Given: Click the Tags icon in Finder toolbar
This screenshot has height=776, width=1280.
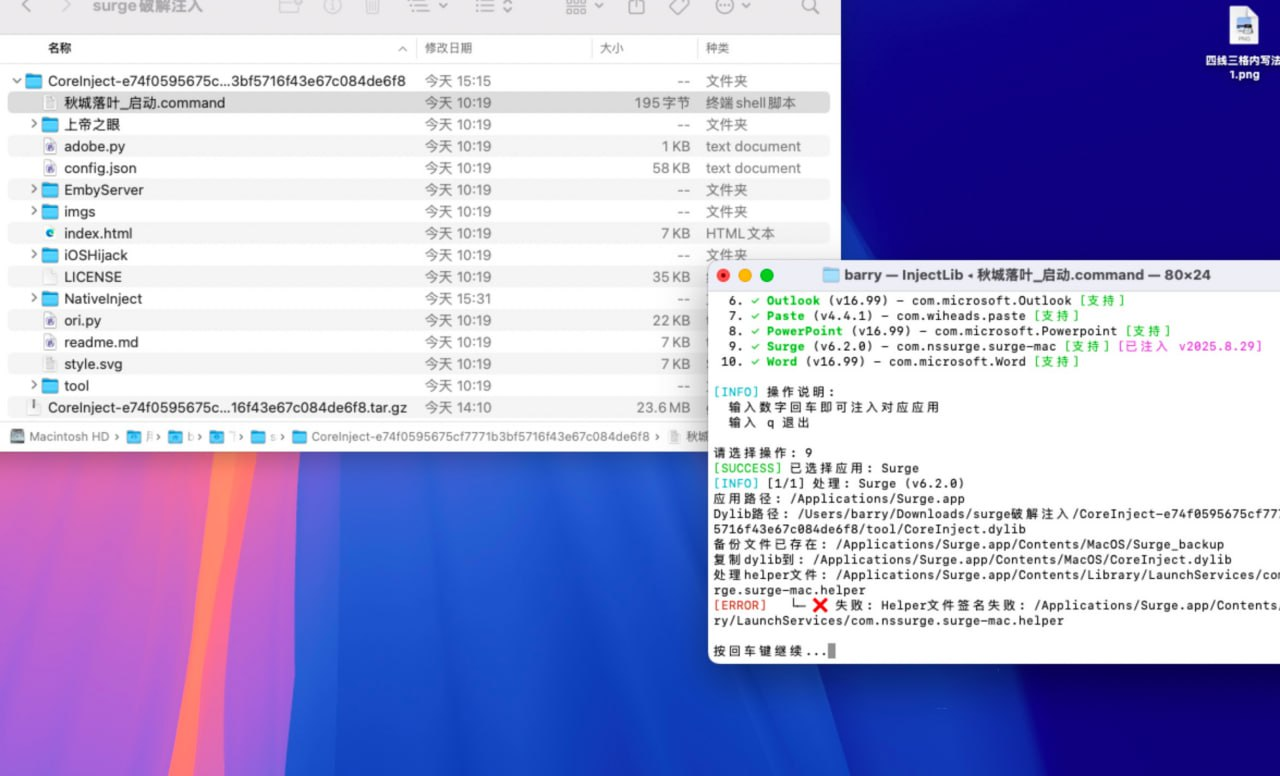Looking at the screenshot, I should click(x=679, y=7).
